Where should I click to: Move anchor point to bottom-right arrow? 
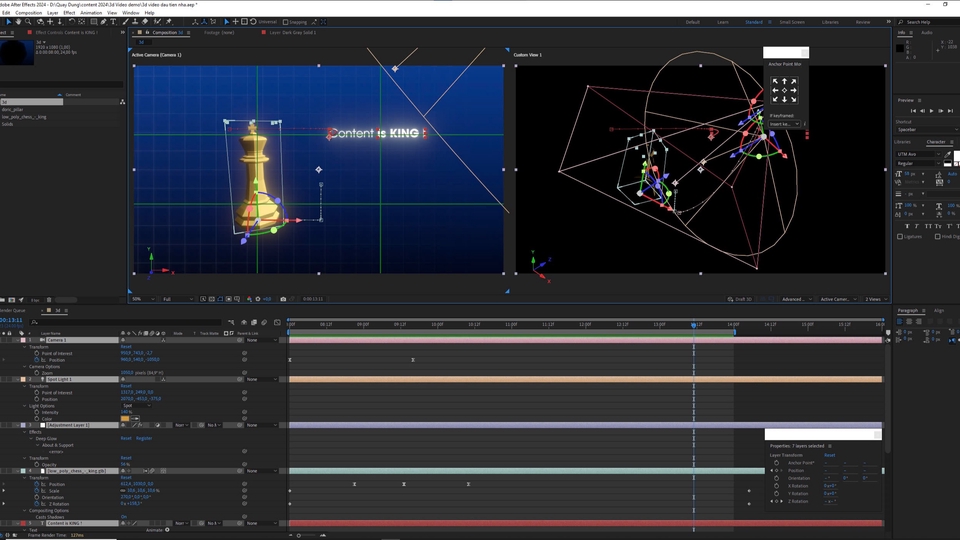point(793,99)
